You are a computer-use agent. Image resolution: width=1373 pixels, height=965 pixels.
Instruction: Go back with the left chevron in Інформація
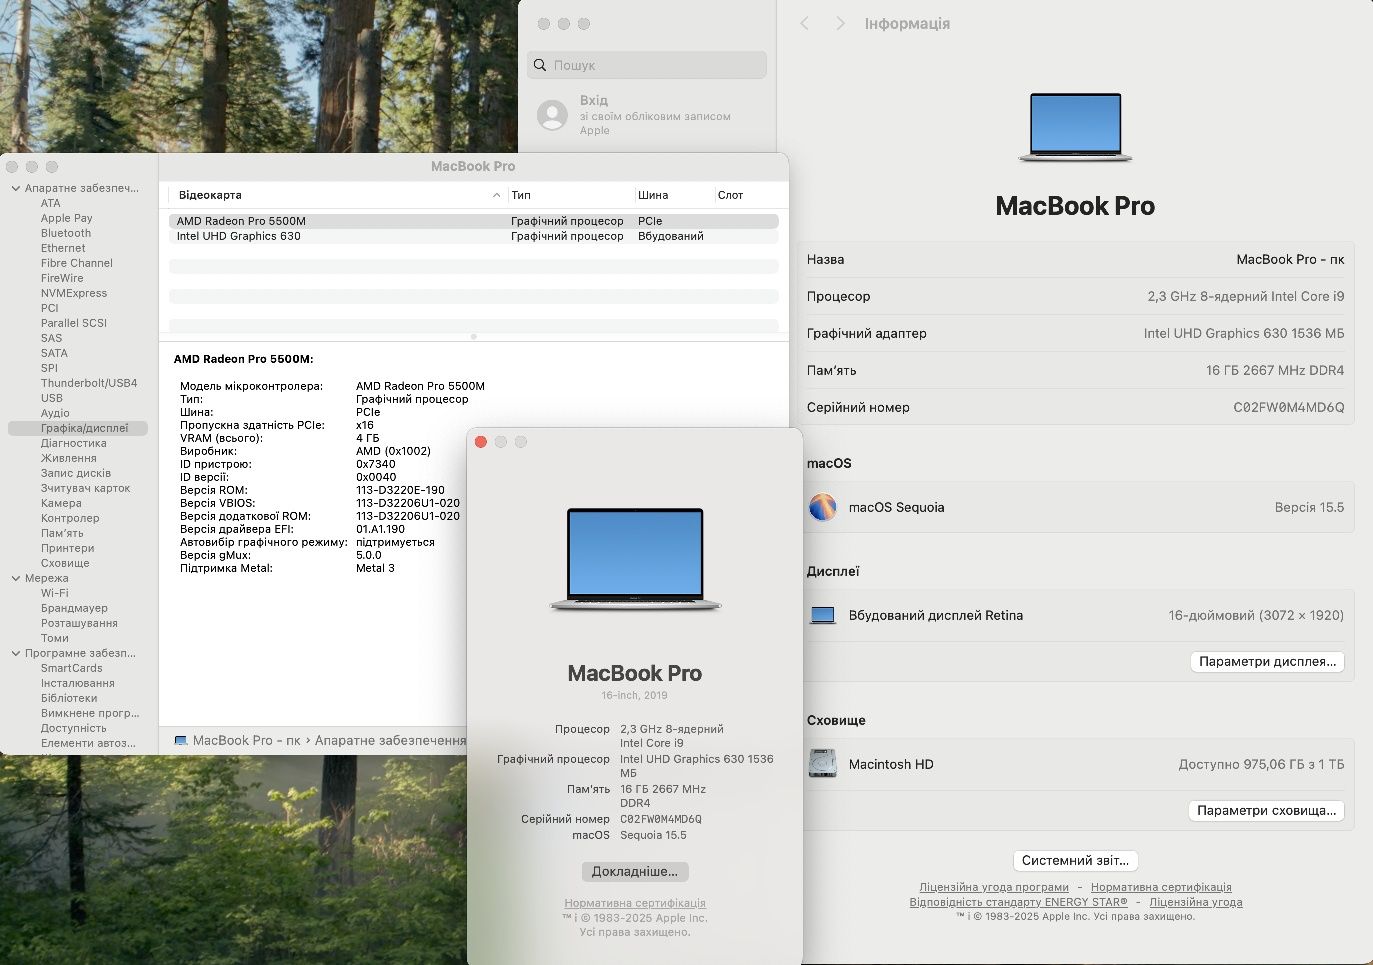(804, 23)
